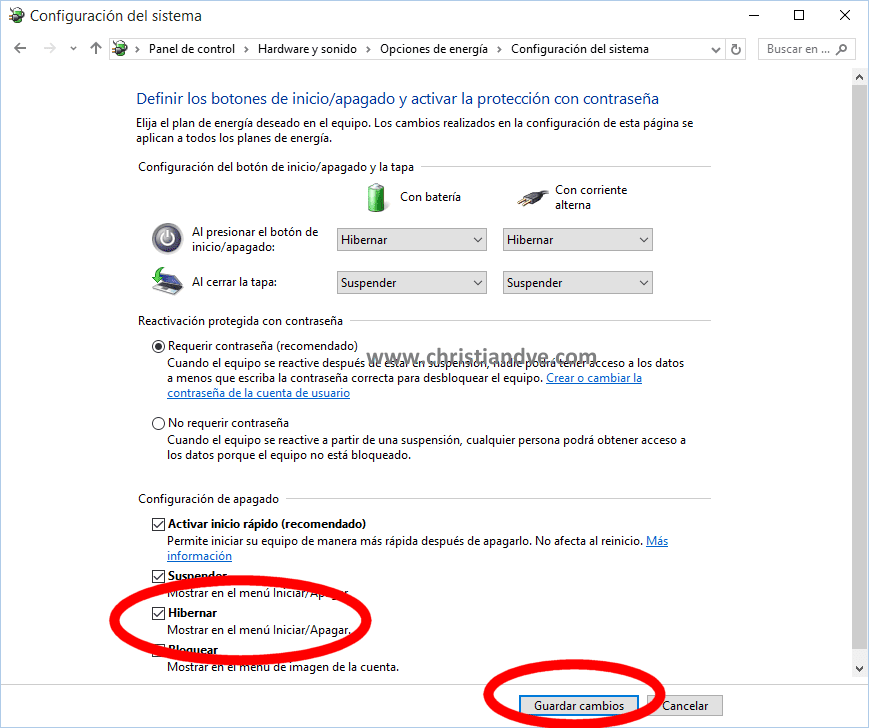Screen dimensions: 869x728
Task: Click the laptop lid close icon
Action: 167,281
